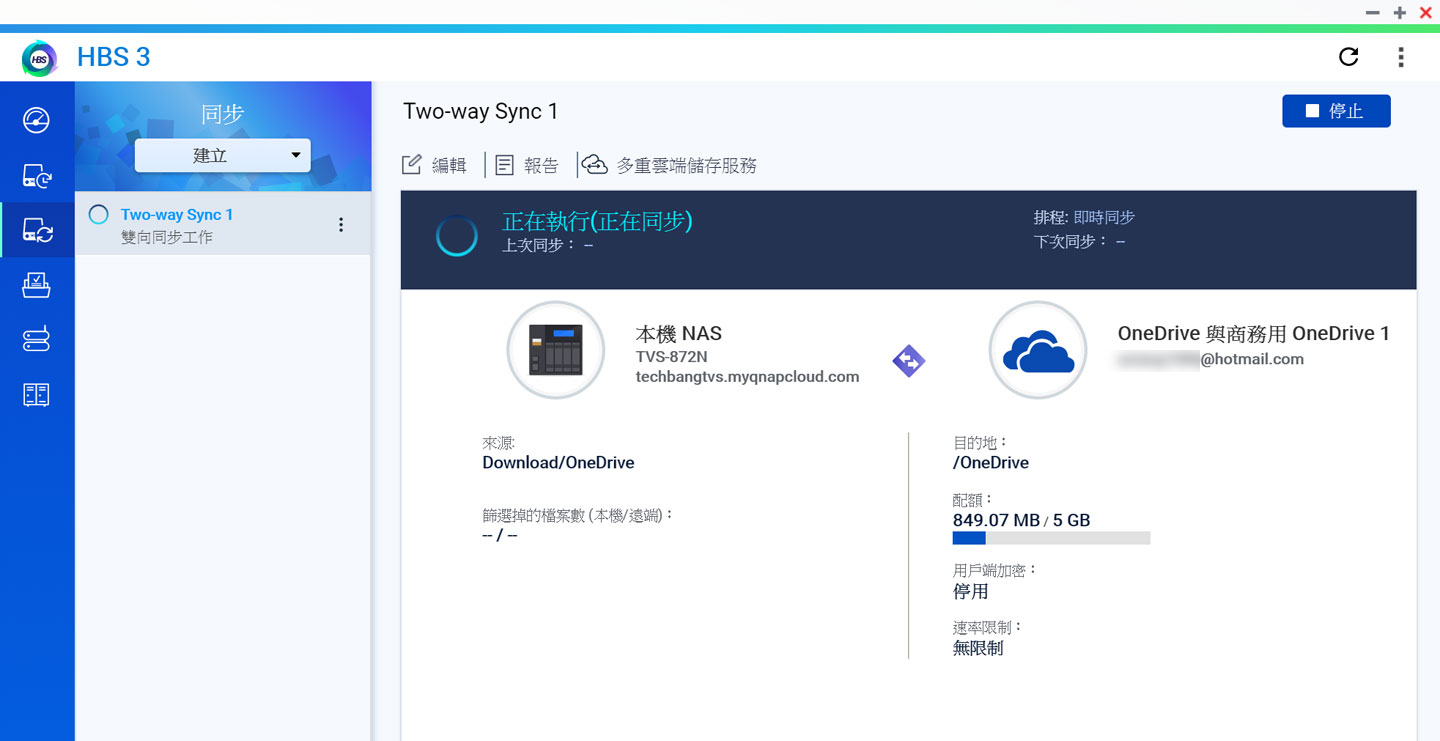
Task: Open the 報告 report for this job
Action: point(527,165)
